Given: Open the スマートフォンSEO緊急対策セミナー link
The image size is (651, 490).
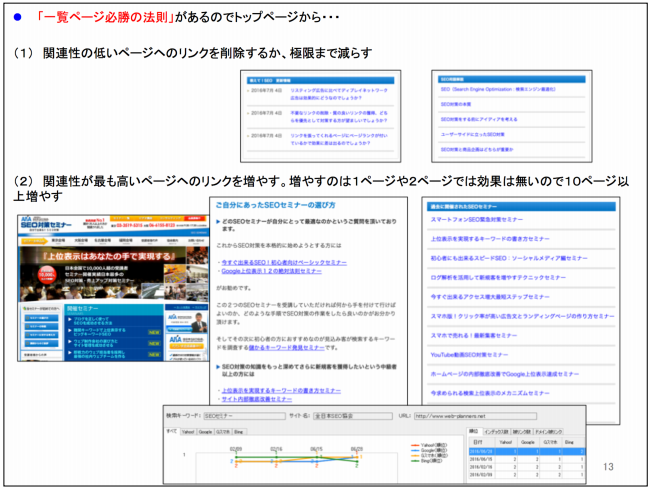Looking at the screenshot, I should pos(477,219).
